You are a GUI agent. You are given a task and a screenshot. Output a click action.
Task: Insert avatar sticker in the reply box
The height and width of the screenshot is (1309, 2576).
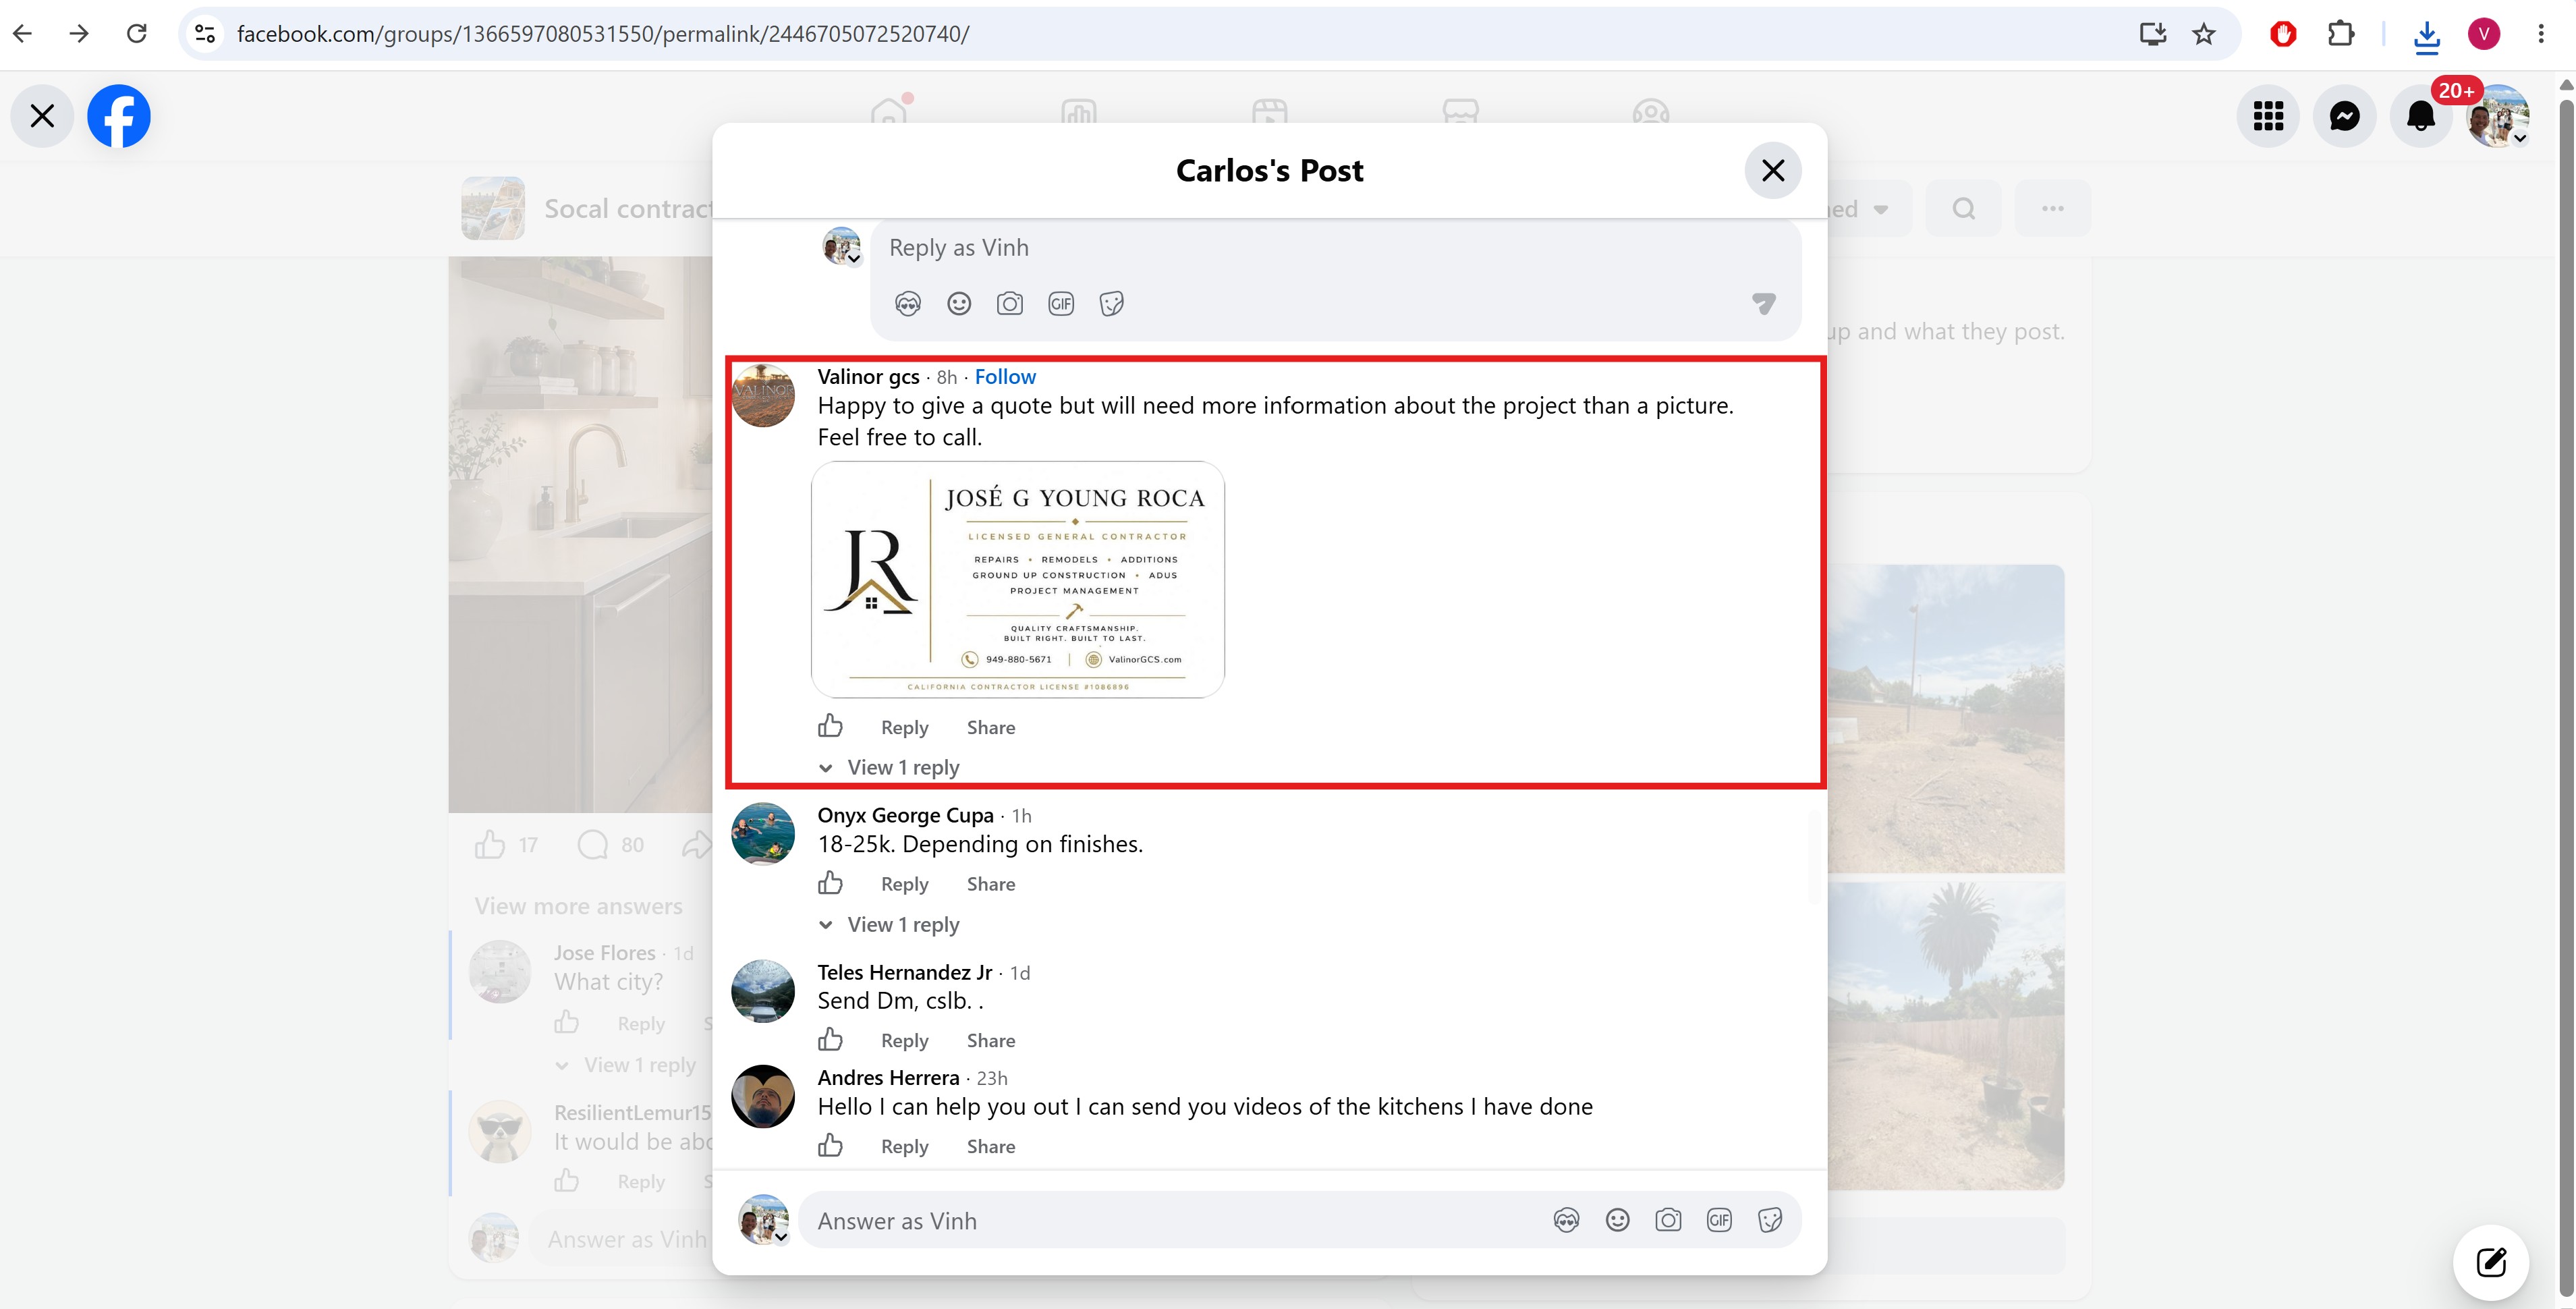(908, 304)
